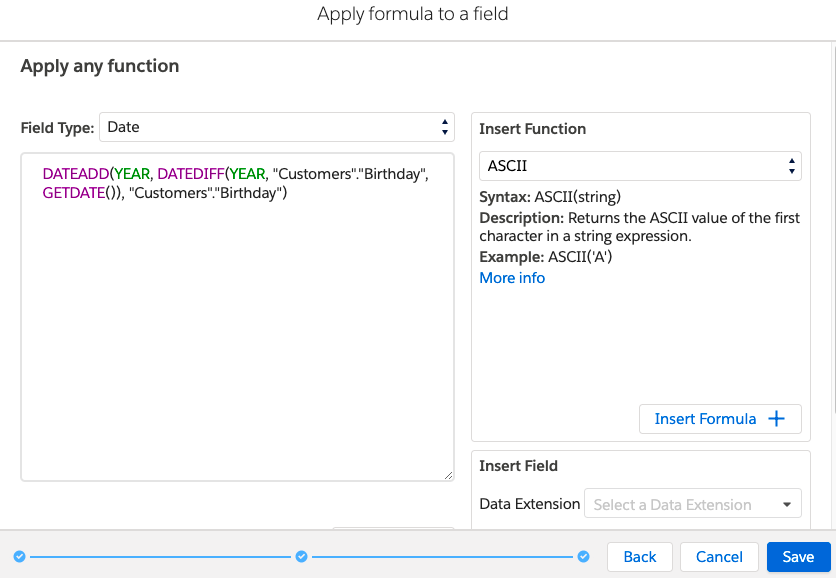836x578 pixels.
Task: Click the Field Type up-down arrows
Action: [445, 127]
